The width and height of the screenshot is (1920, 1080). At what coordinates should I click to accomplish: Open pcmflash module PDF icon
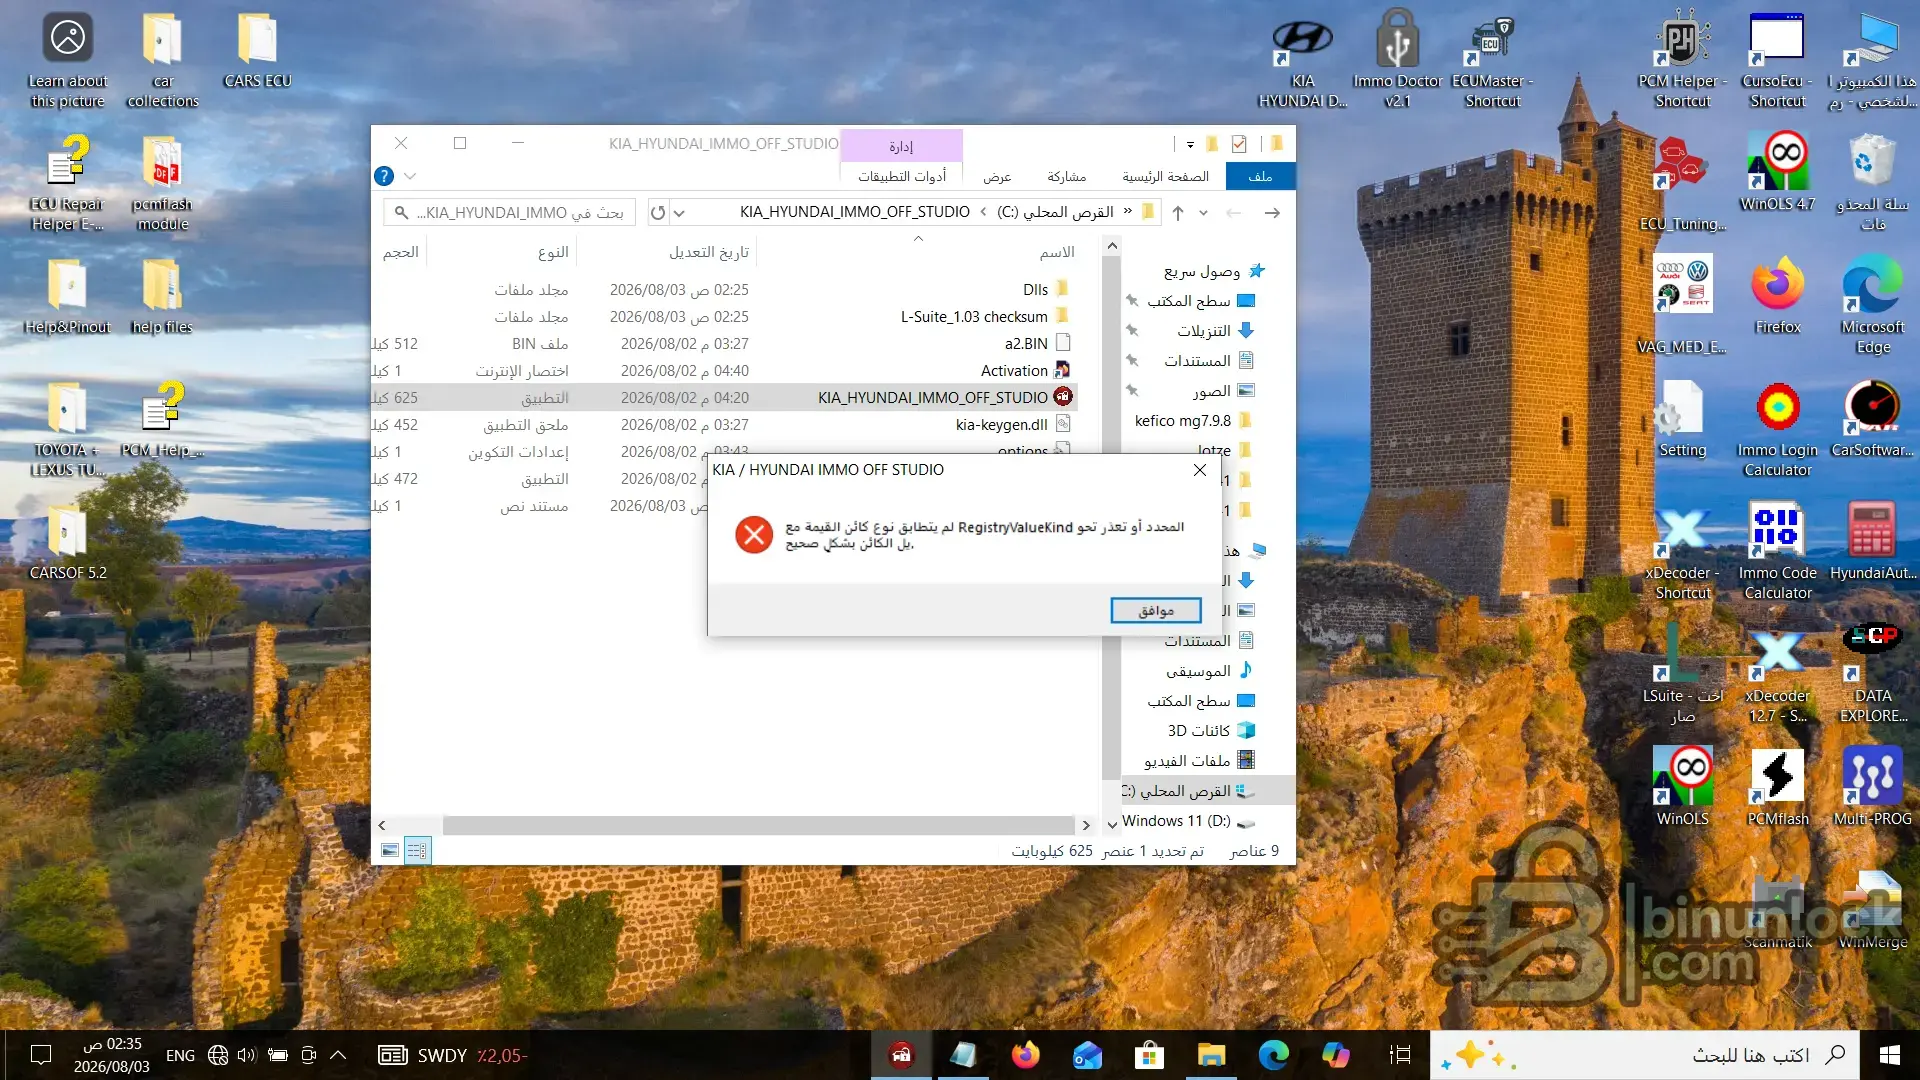coord(162,184)
